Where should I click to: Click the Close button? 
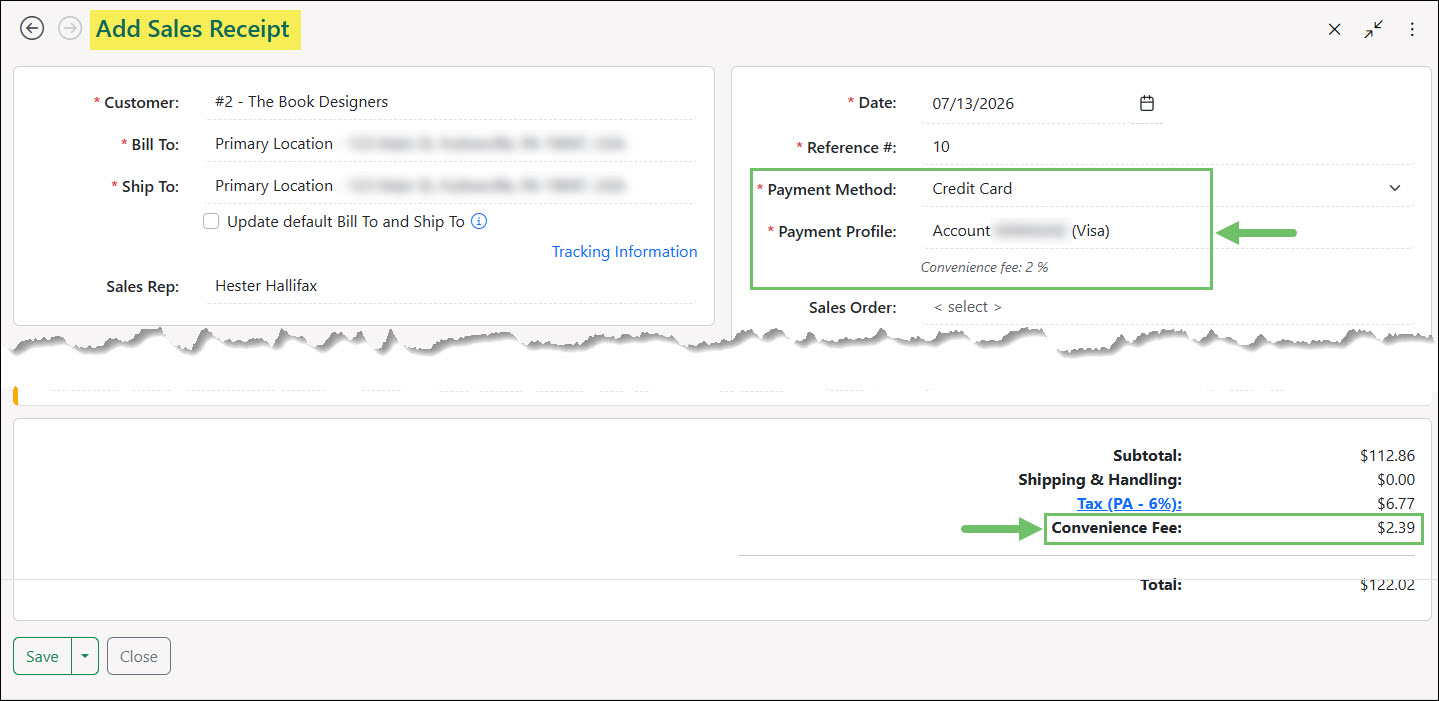tap(139, 657)
